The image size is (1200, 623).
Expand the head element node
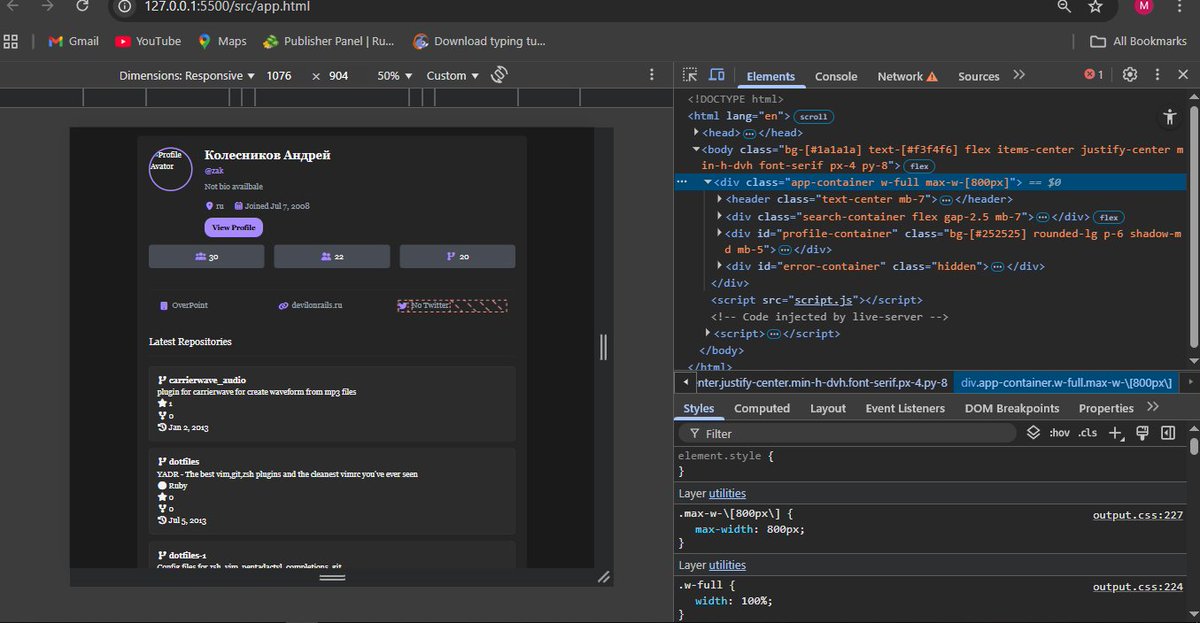[x=697, y=132]
